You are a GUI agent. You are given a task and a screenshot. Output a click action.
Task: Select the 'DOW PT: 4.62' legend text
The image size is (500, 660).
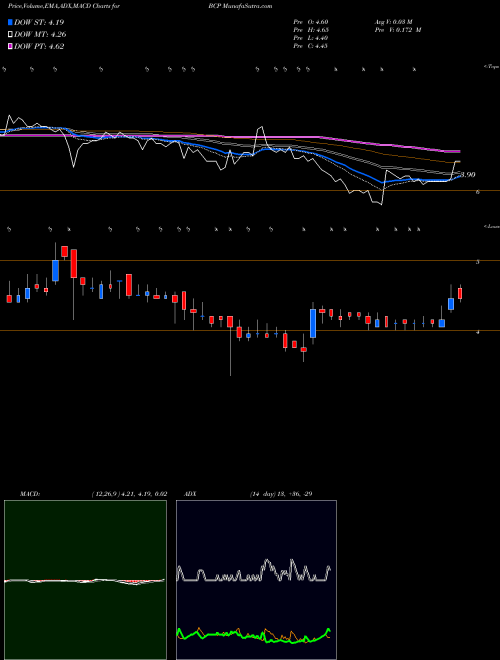pos(39,47)
